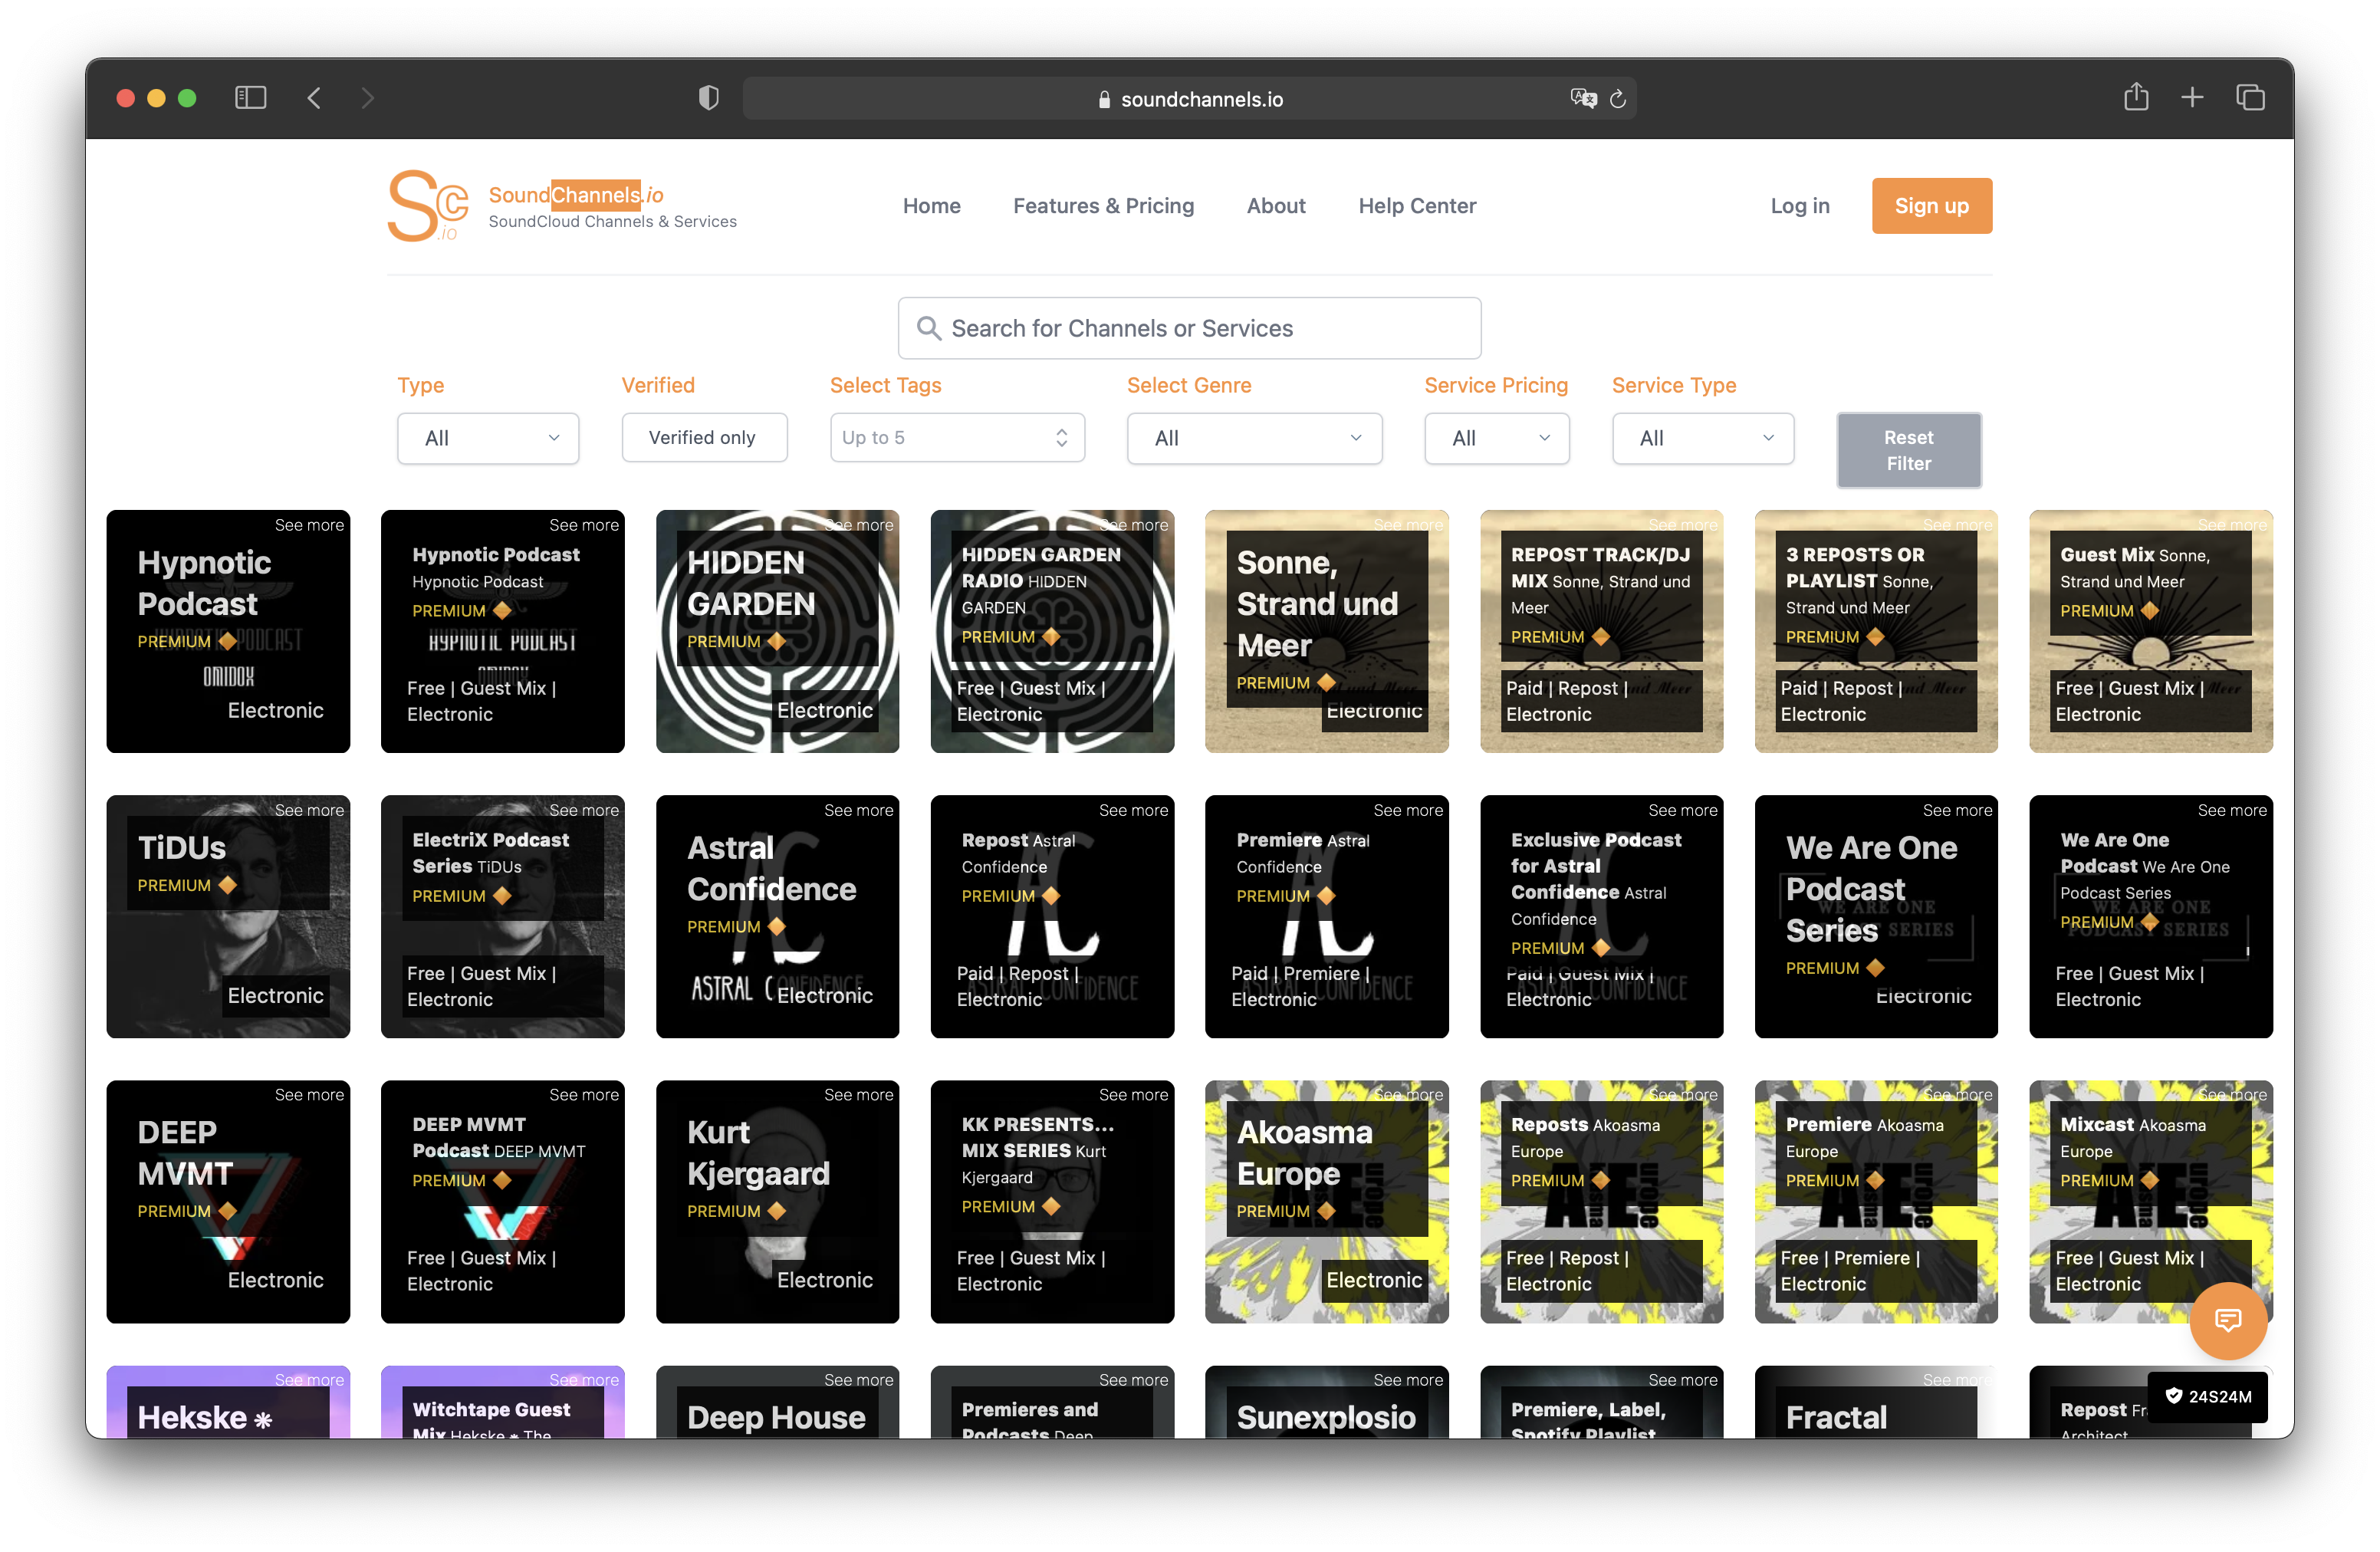Open the Deep House channel card

(x=777, y=1402)
